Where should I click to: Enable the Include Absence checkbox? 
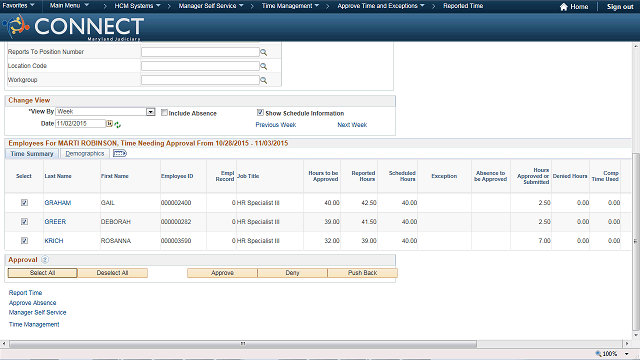point(164,113)
